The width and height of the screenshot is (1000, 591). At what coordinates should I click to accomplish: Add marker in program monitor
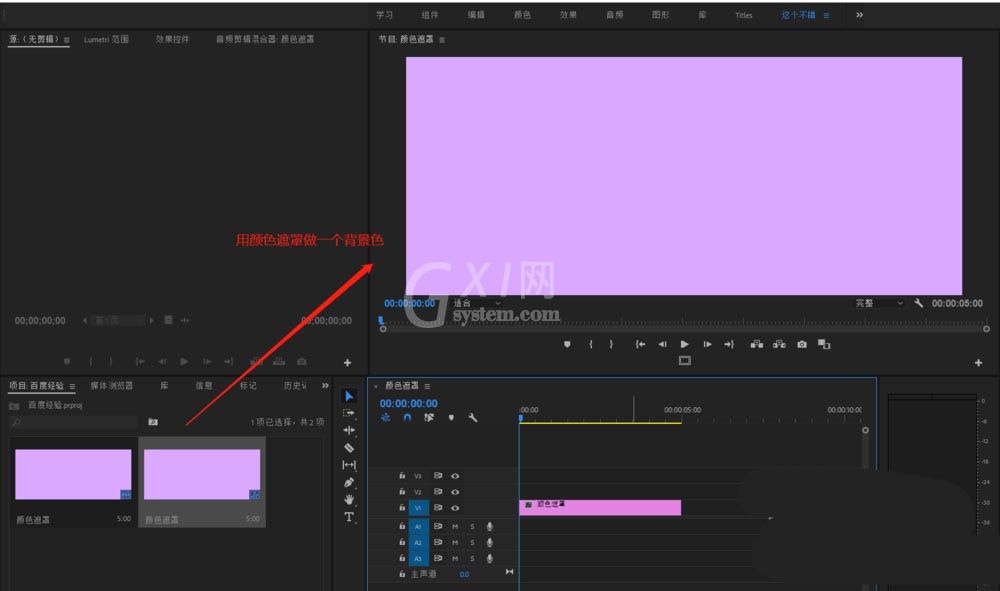tap(567, 344)
